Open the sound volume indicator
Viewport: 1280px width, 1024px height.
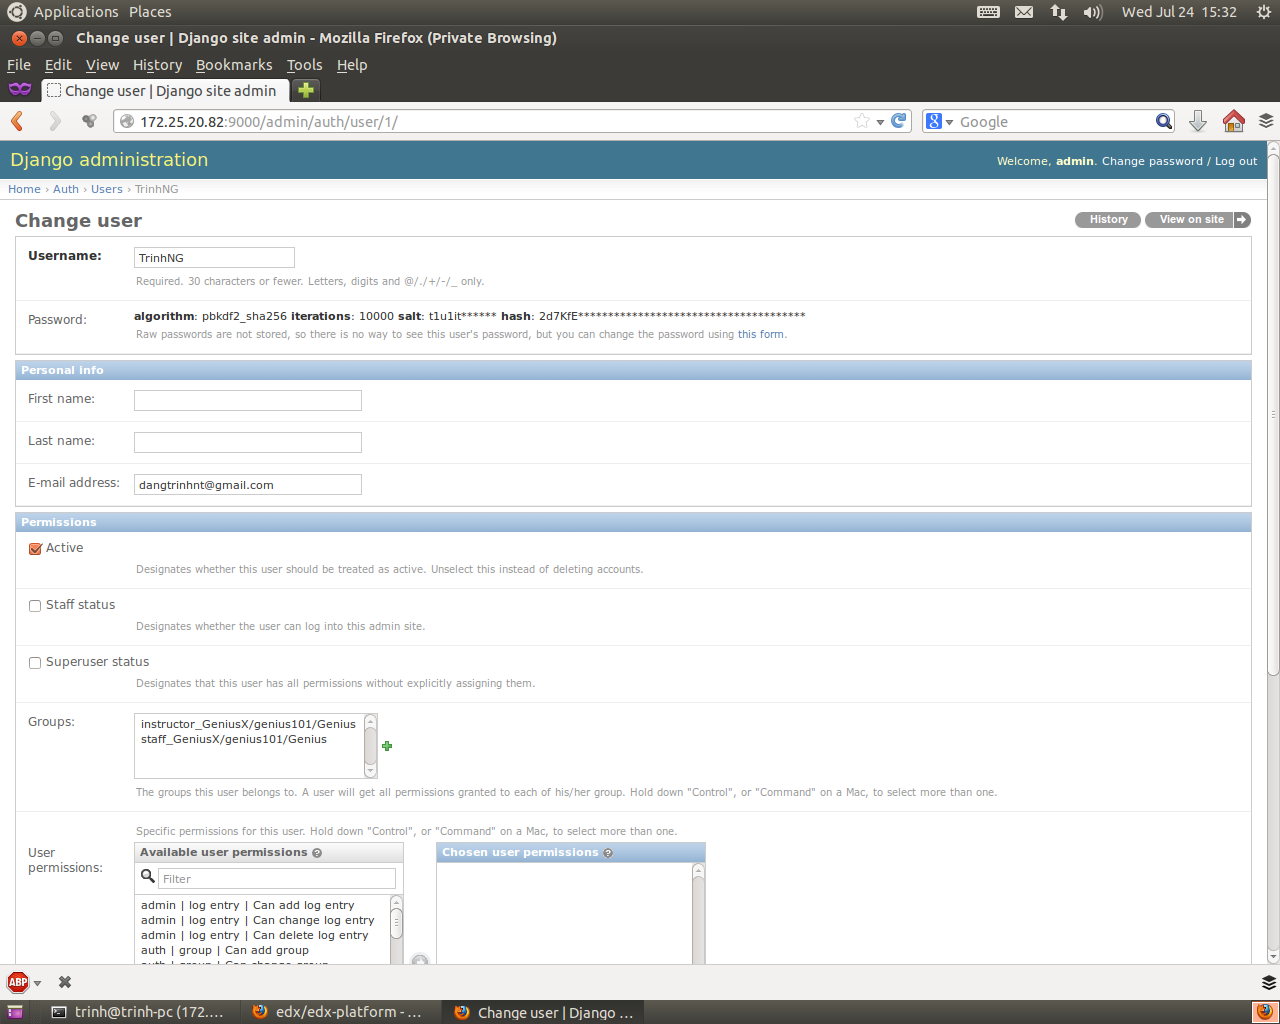(1093, 12)
